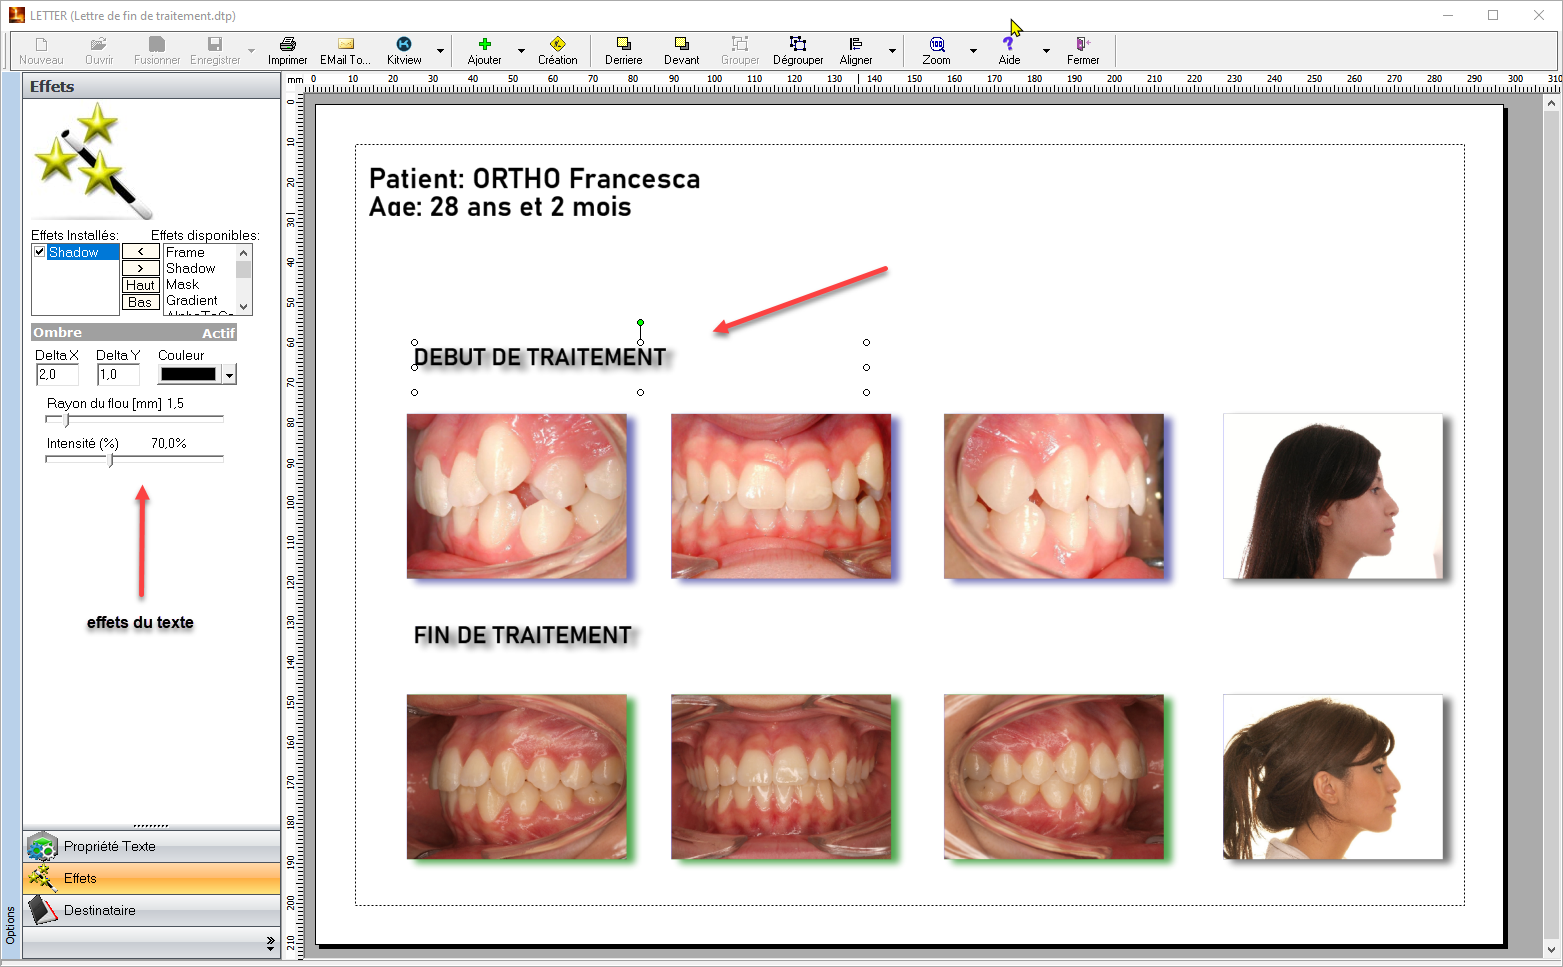Open the Couleur dropdown arrow
Viewport: 1563px width, 967px height.
(230, 375)
